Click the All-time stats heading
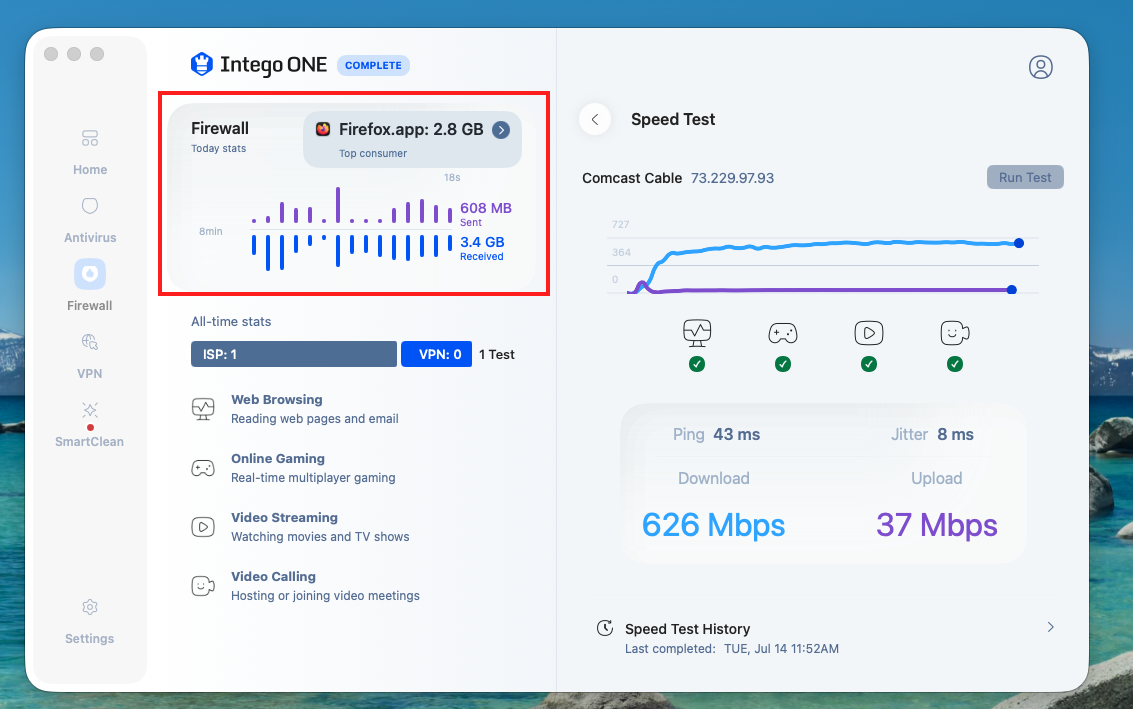The height and width of the screenshot is (709, 1133). click(231, 322)
